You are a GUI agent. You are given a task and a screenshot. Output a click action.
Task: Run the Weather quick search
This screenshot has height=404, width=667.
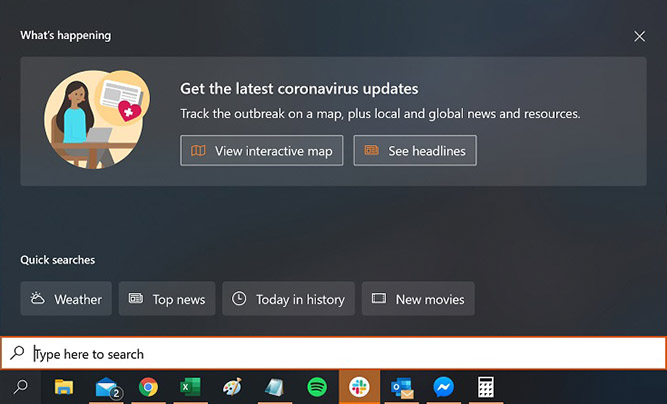pyautogui.click(x=66, y=299)
